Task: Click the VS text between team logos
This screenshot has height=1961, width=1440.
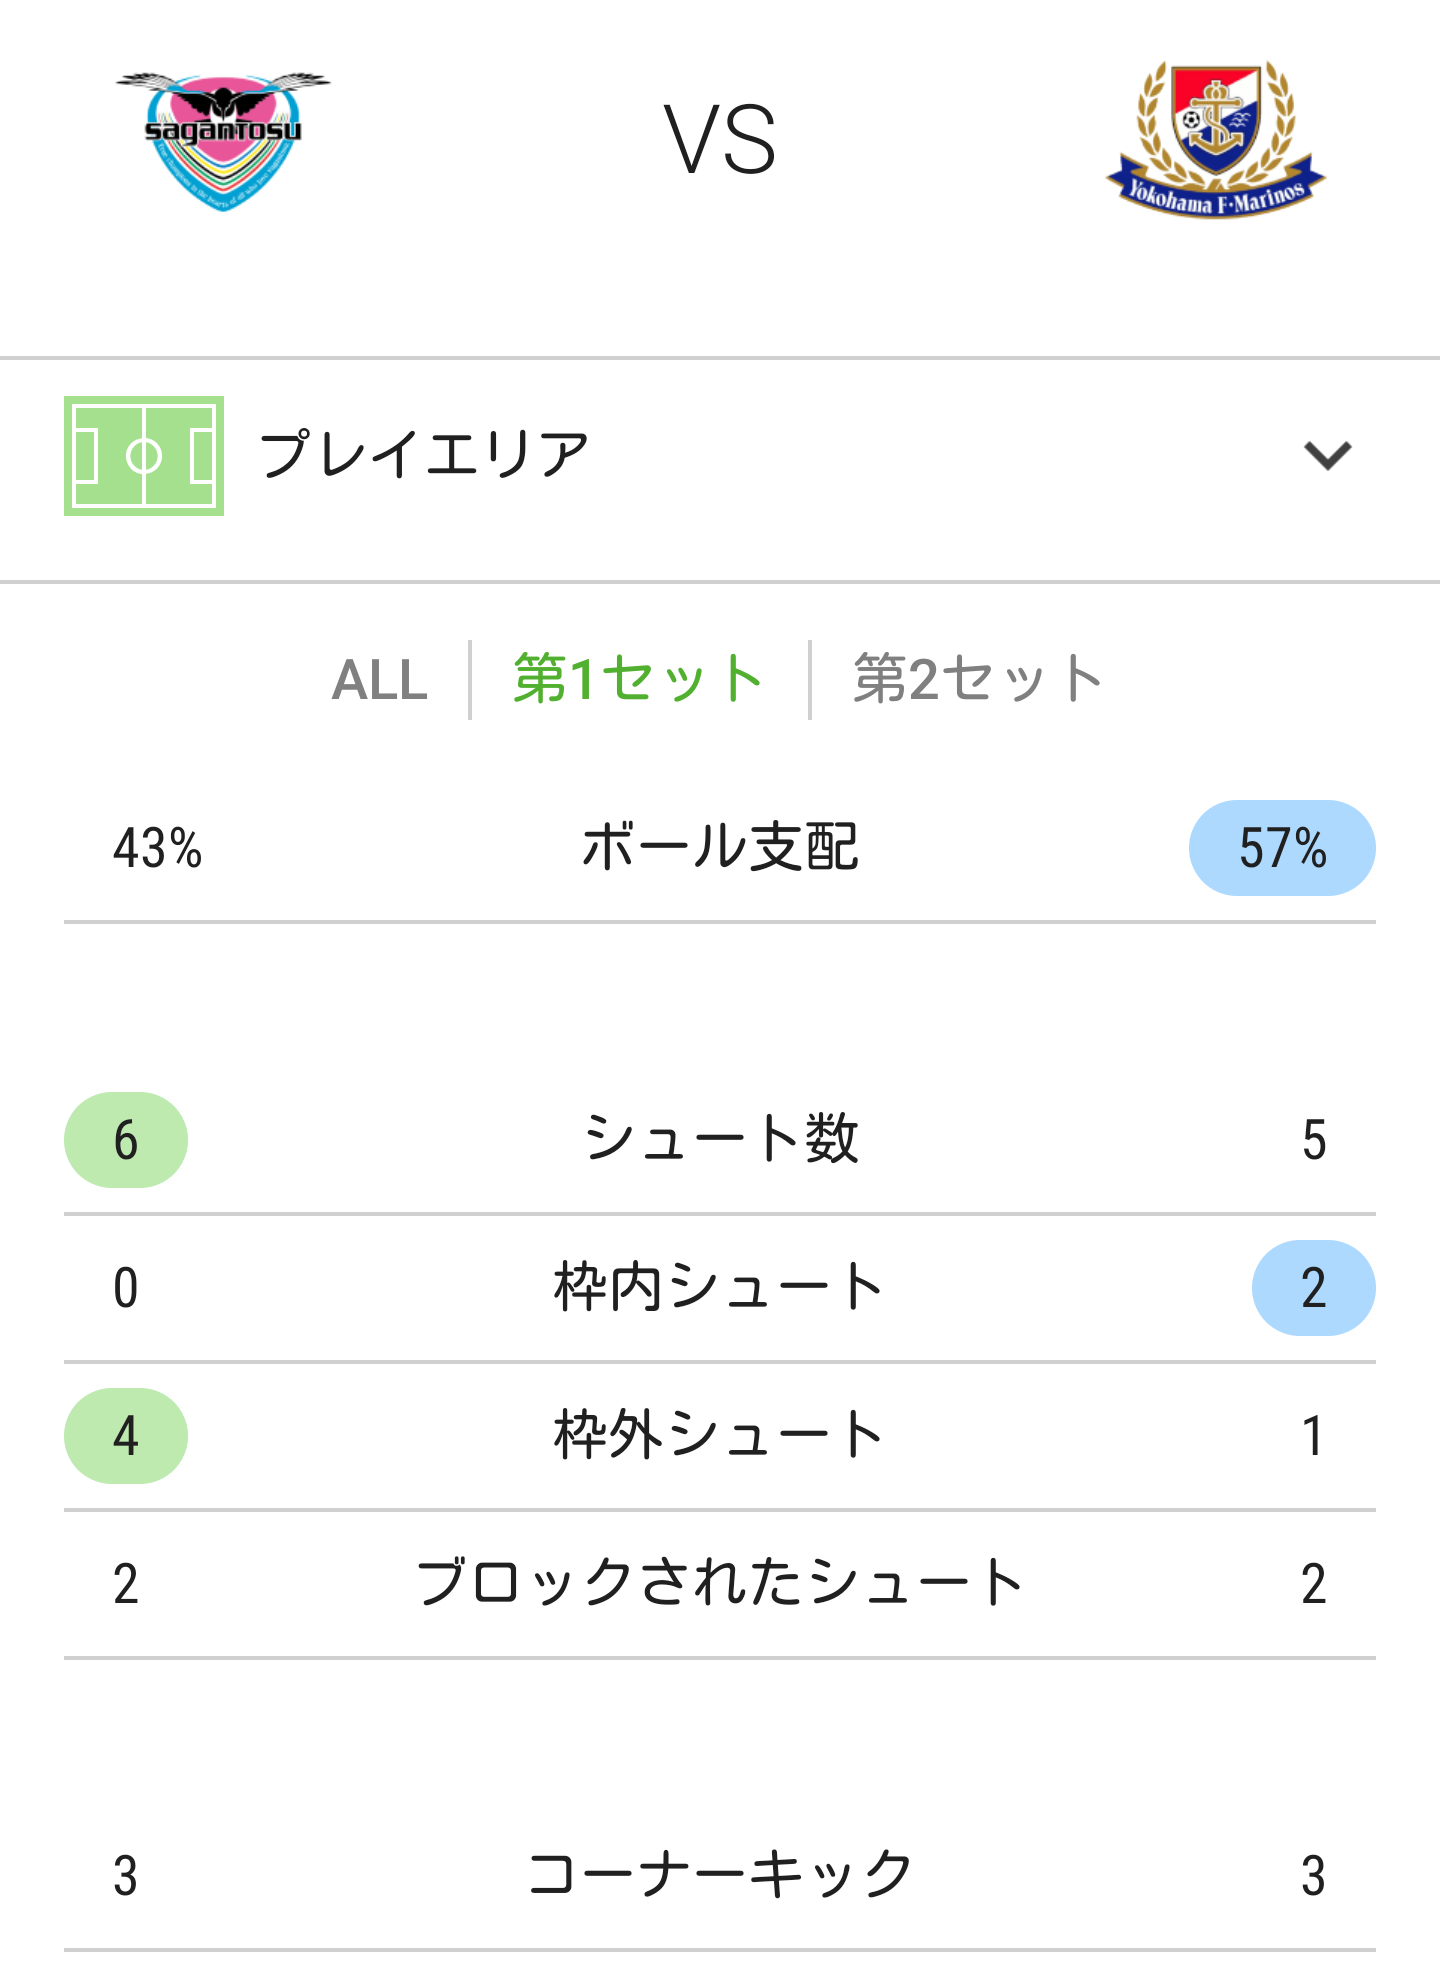Action: pyautogui.click(x=720, y=140)
